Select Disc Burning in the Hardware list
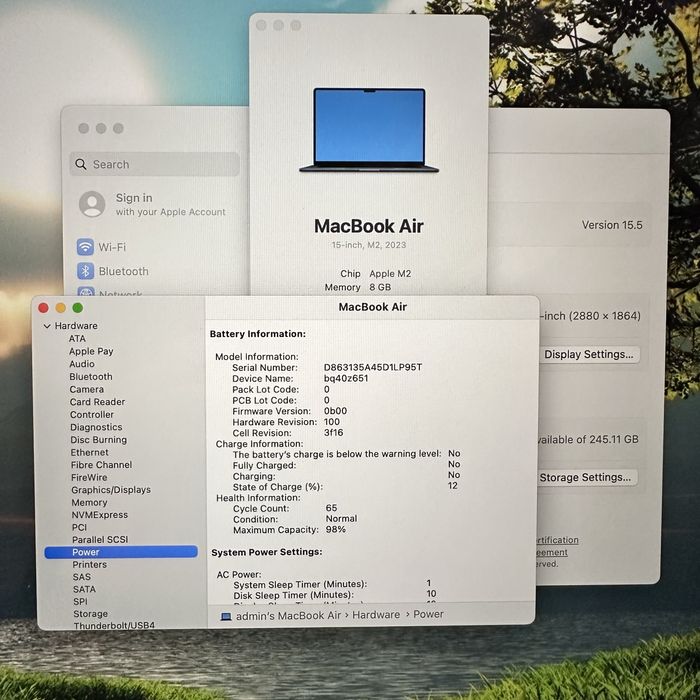Screen dimensions: 700x700 pos(99,440)
